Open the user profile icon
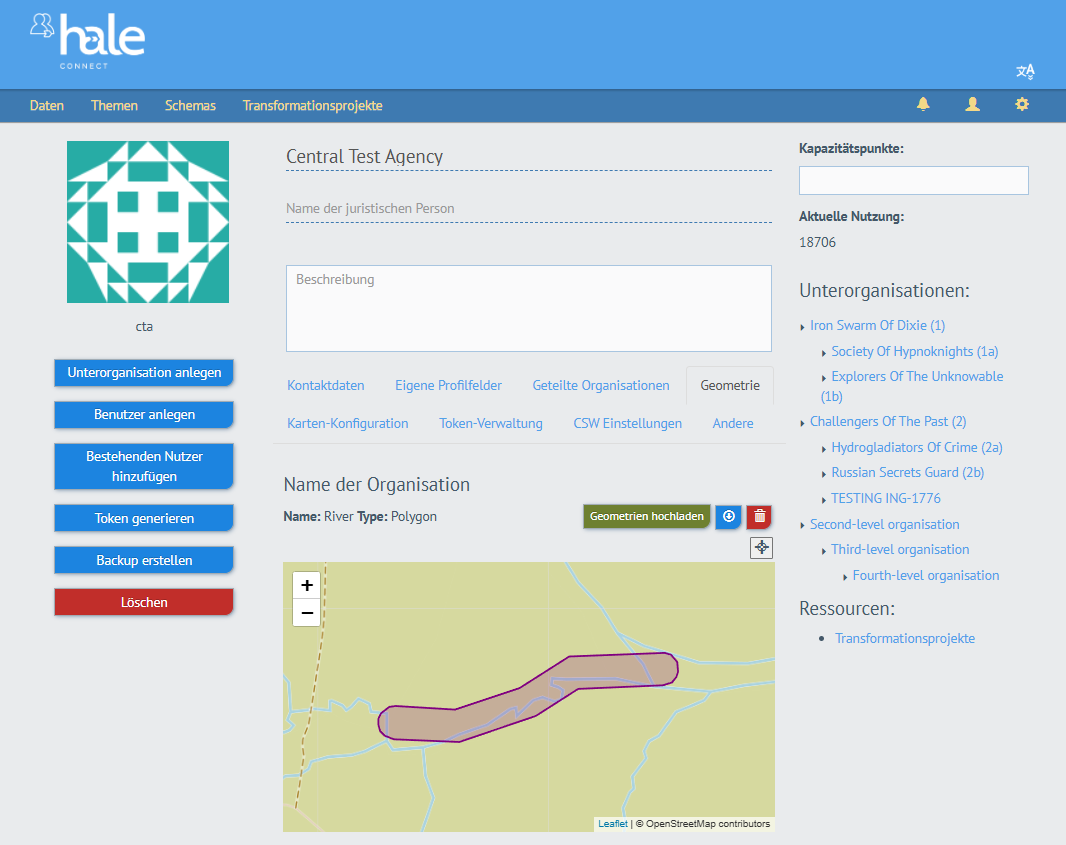1066x845 pixels. pyautogui.click(x=972, y=104)
